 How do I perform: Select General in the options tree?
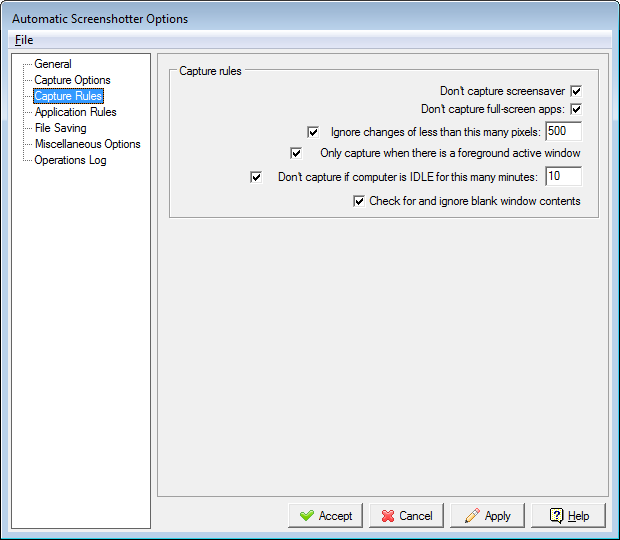coord(53,64)
